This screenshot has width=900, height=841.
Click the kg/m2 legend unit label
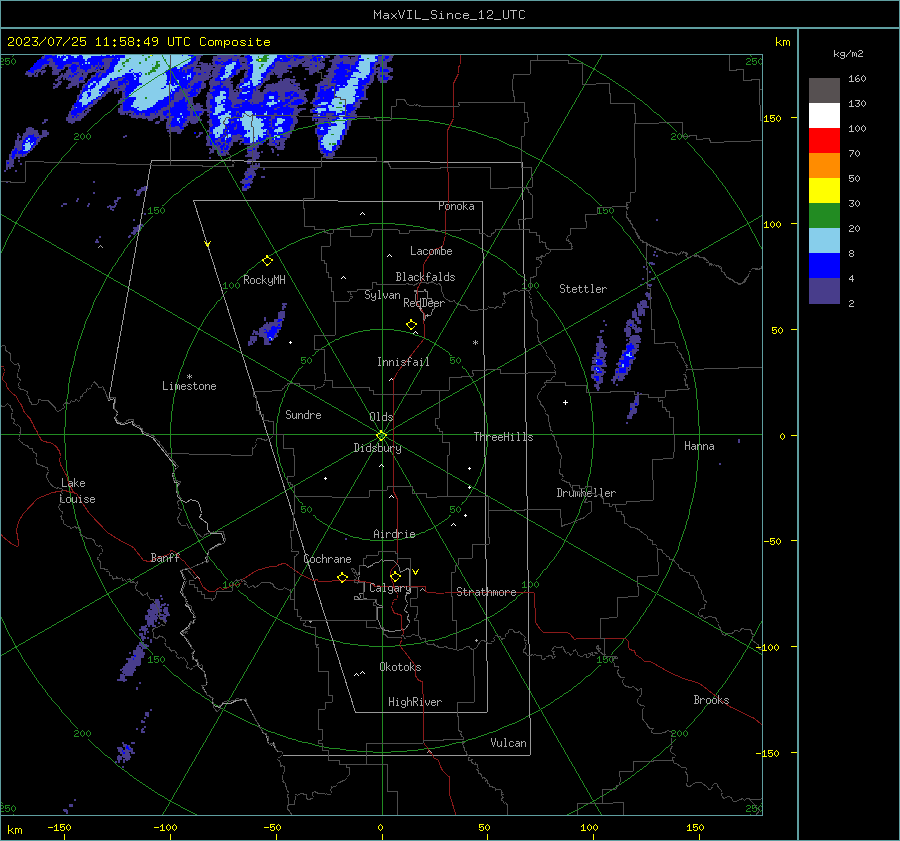tap(848, 54)
